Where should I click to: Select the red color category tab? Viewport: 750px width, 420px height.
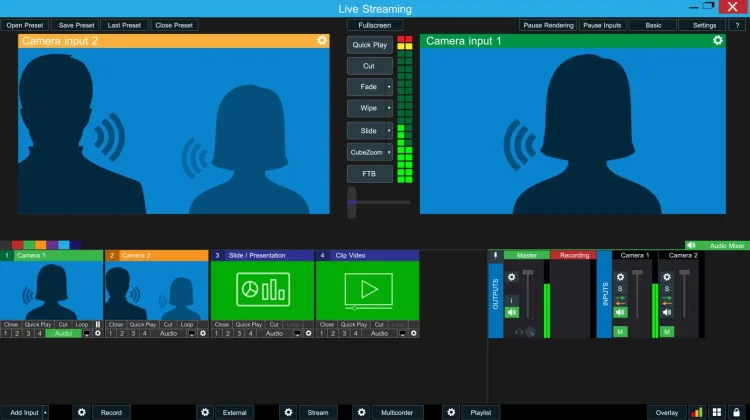point(17,245)
